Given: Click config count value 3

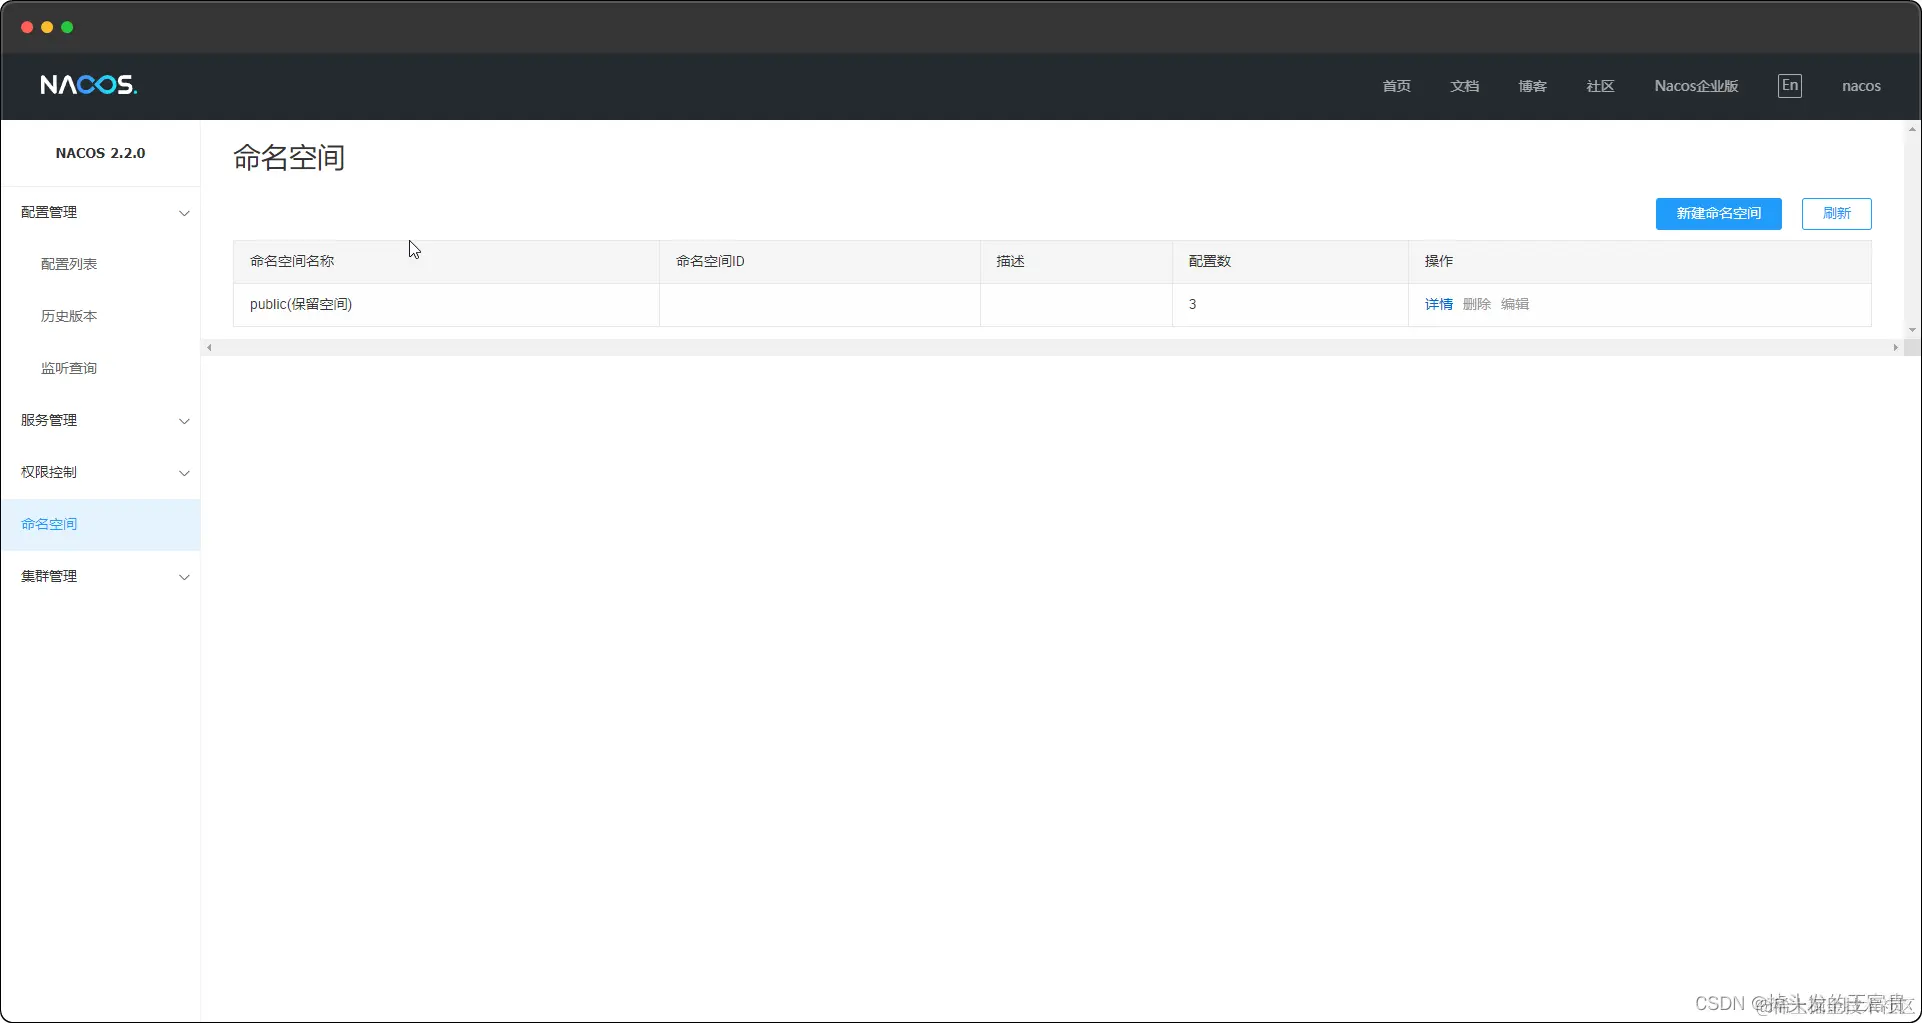Looking at the screenshot, I should pyautogui.click(x=1192, y=304).
